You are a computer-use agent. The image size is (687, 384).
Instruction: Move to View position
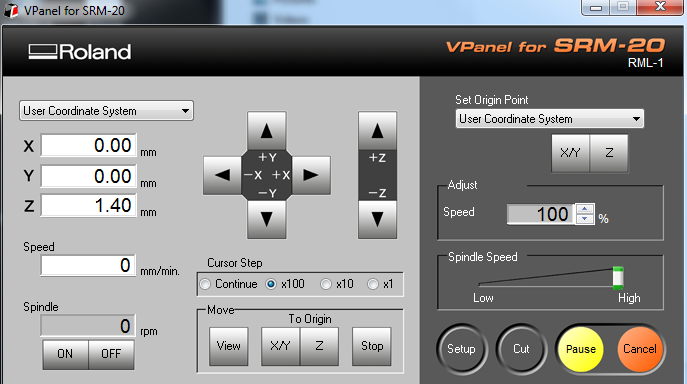click(x=228, y=346)
